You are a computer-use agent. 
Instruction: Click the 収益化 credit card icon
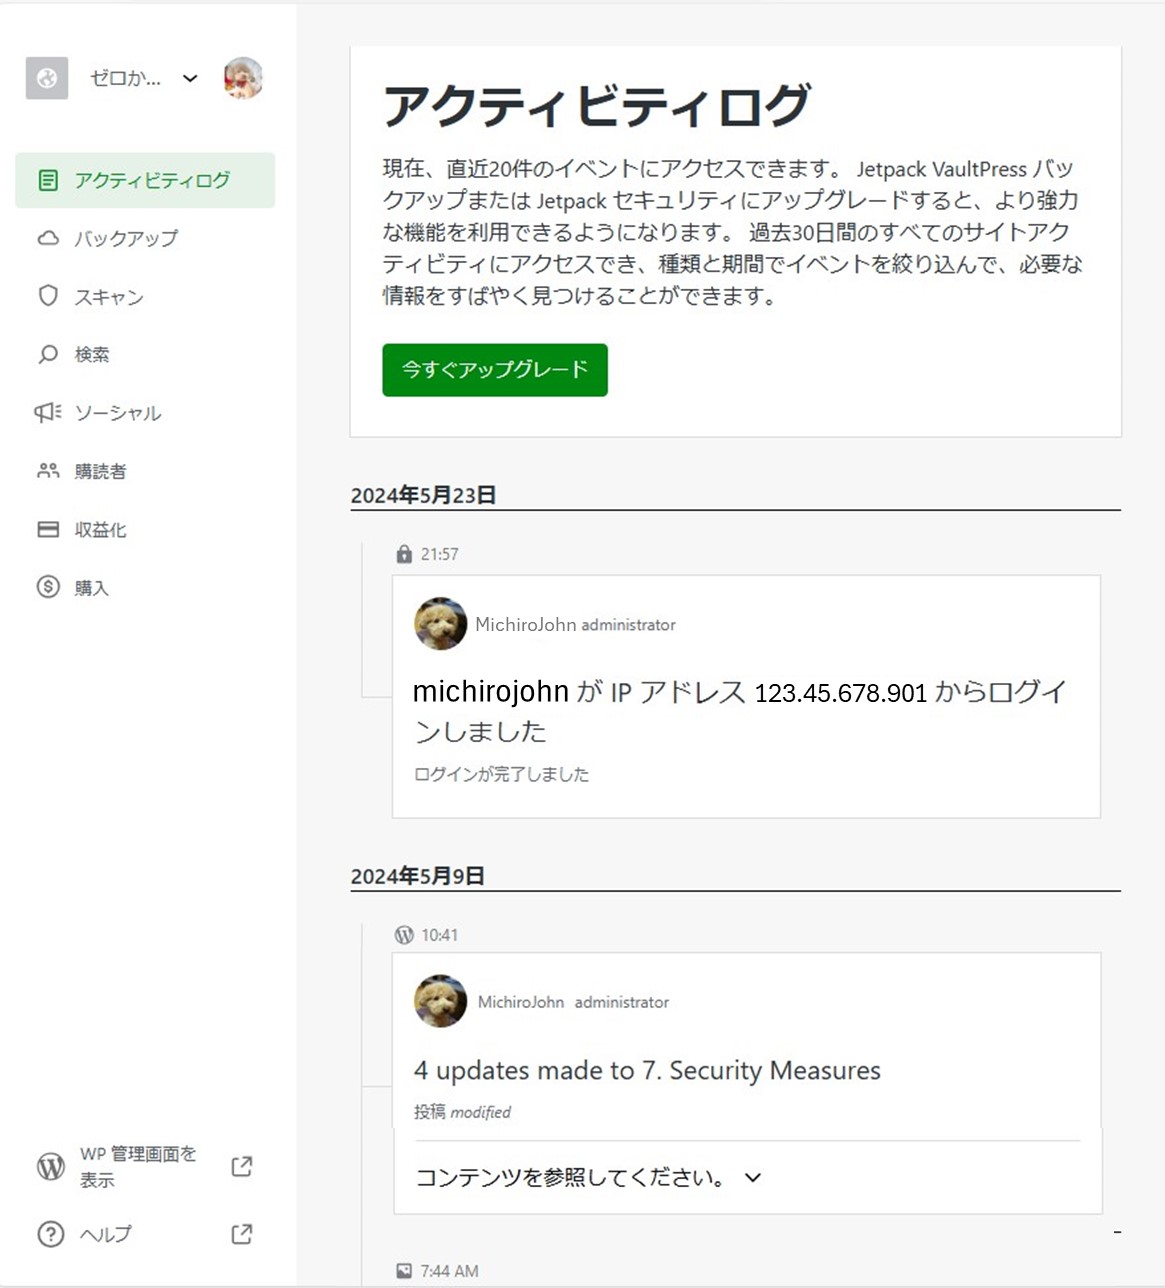(48, 529)
